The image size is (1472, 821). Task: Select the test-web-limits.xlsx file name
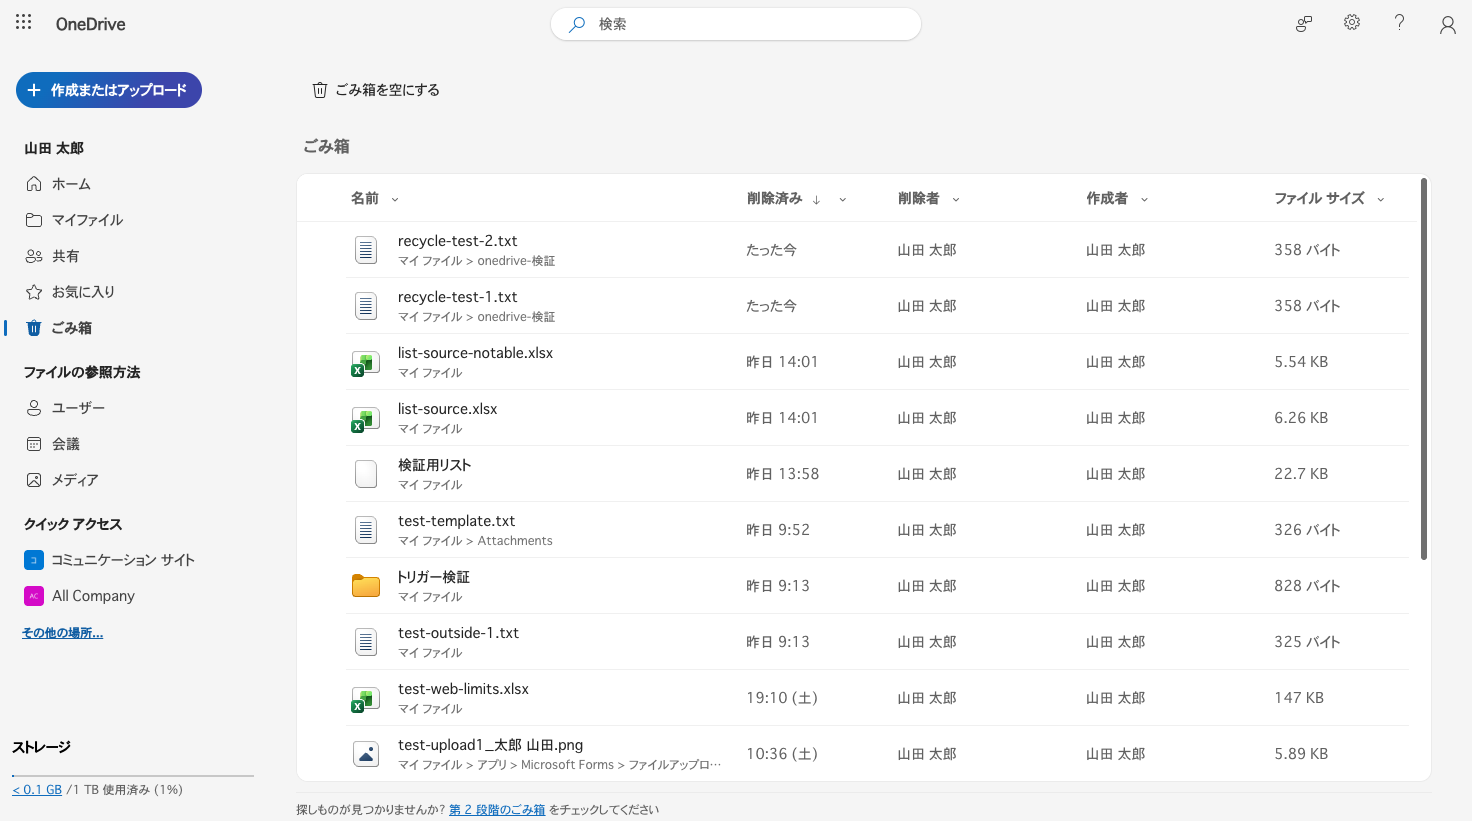click(x=463, y=689)
